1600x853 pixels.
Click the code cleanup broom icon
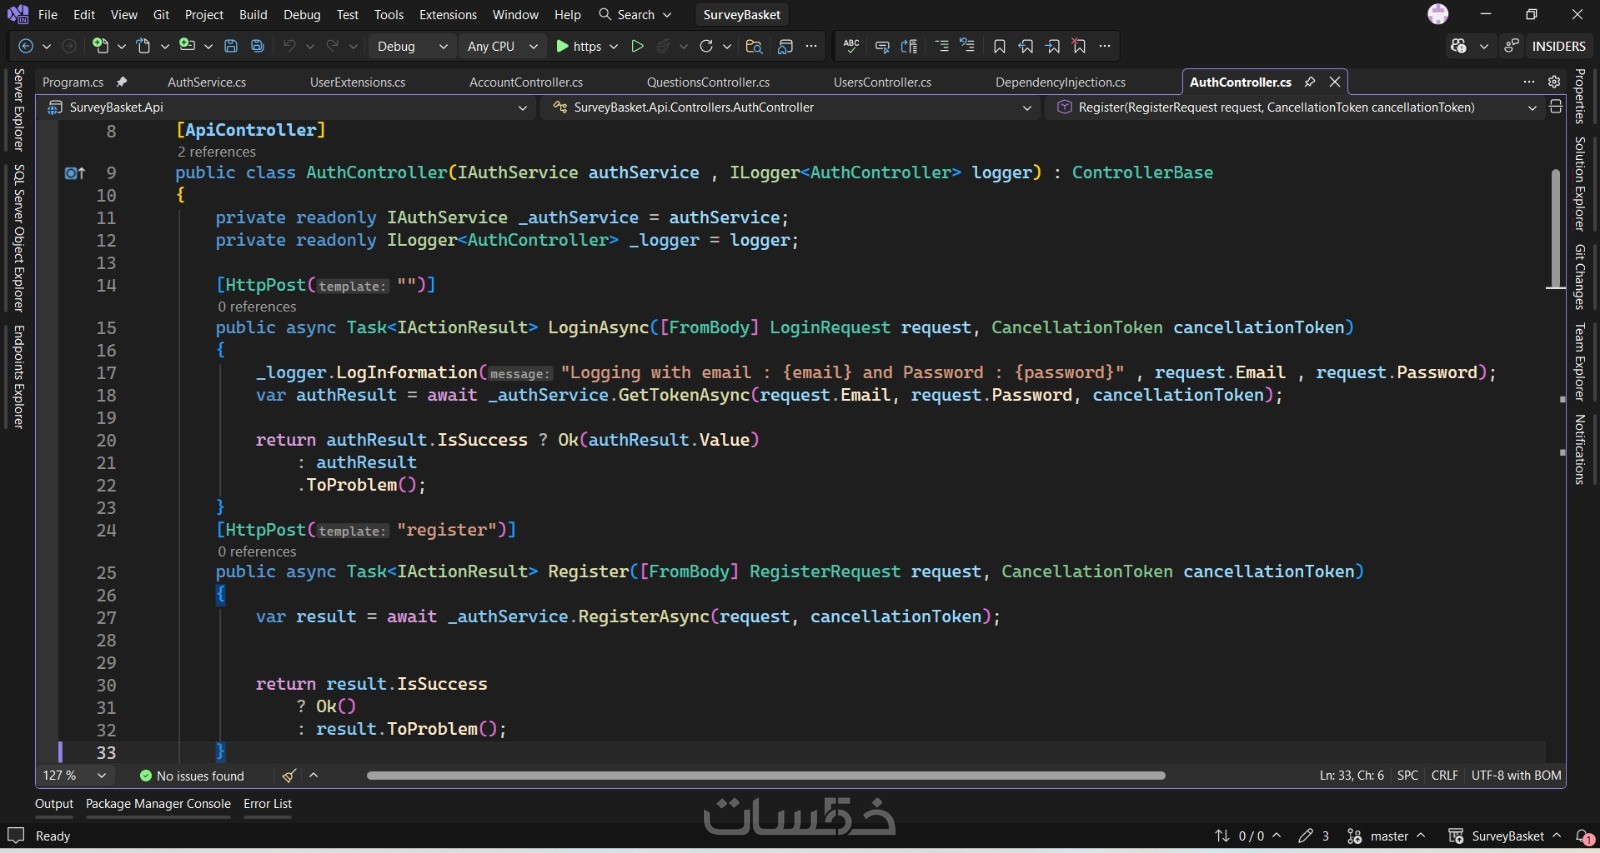pos(289,776)
